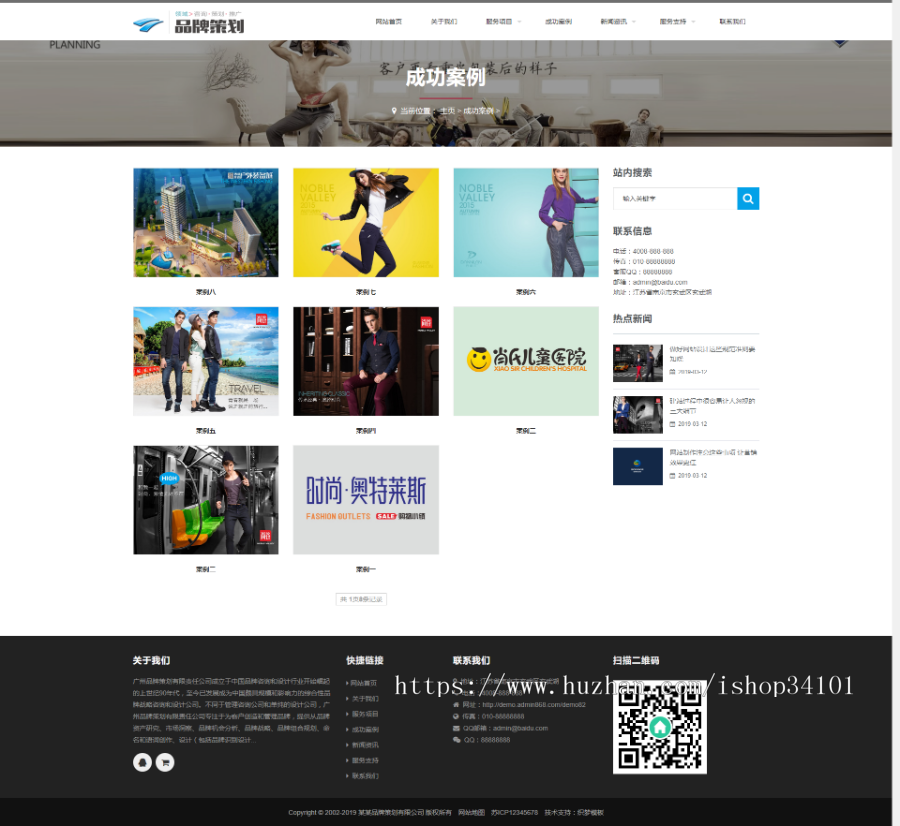Screen dimensions: 900x826
Task: Click the bell notification icon in footer
Action: [142, 762]
